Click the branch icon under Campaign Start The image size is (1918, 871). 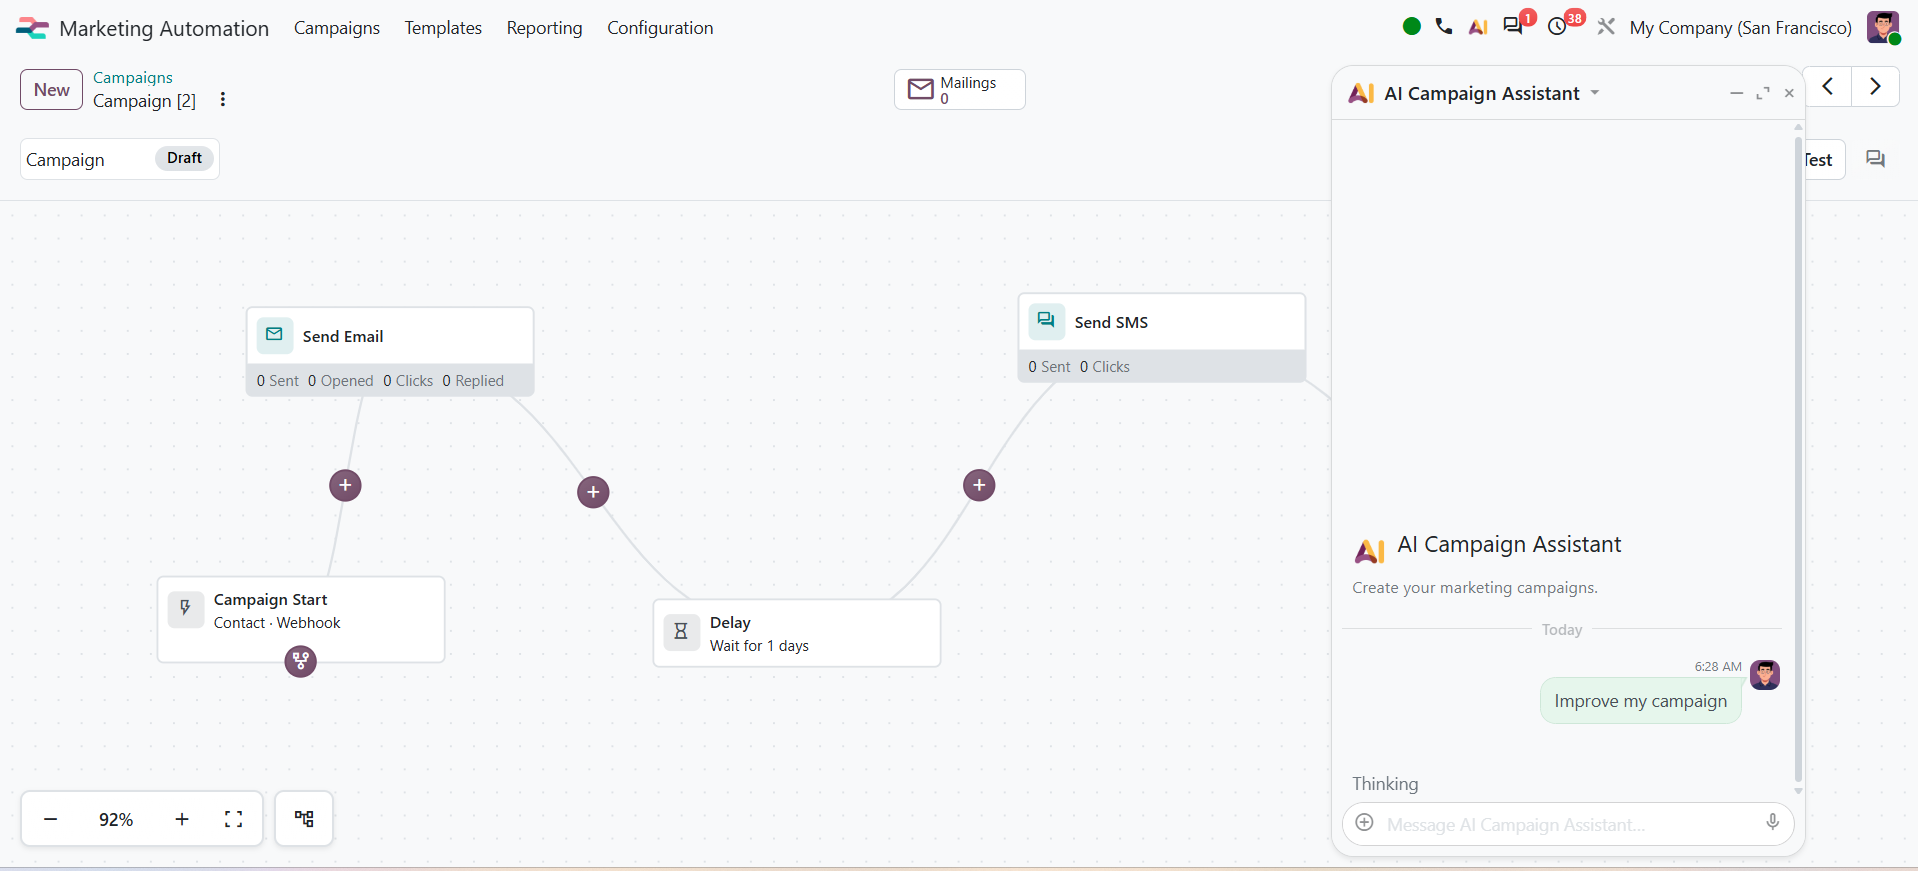[x=301, y=661]
